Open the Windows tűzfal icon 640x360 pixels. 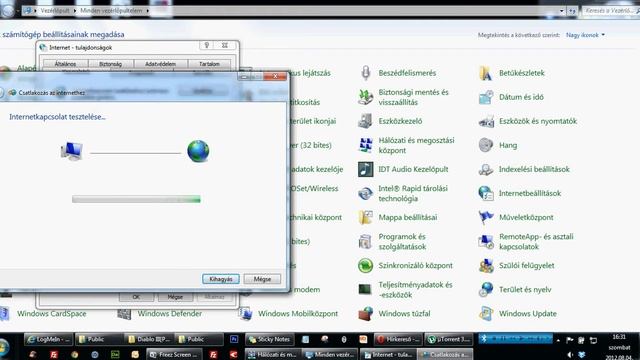coord(366,314)
